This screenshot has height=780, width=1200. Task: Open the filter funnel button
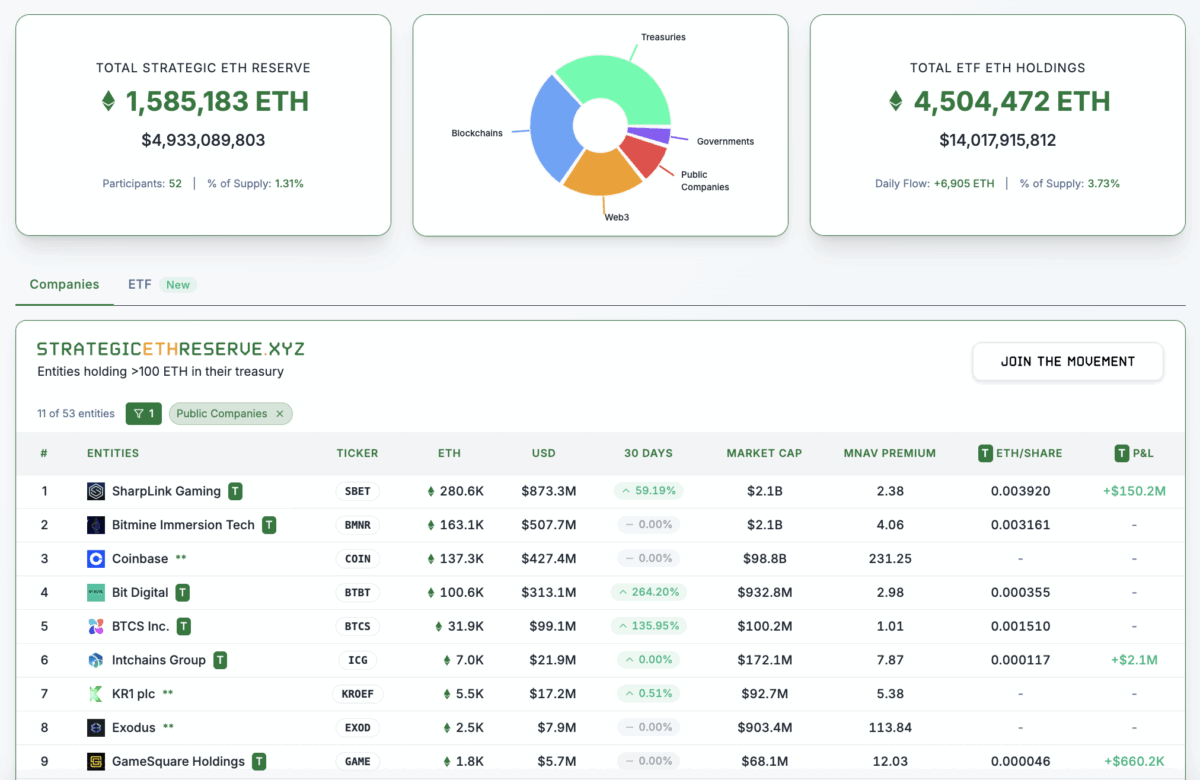tap(144, 413)
